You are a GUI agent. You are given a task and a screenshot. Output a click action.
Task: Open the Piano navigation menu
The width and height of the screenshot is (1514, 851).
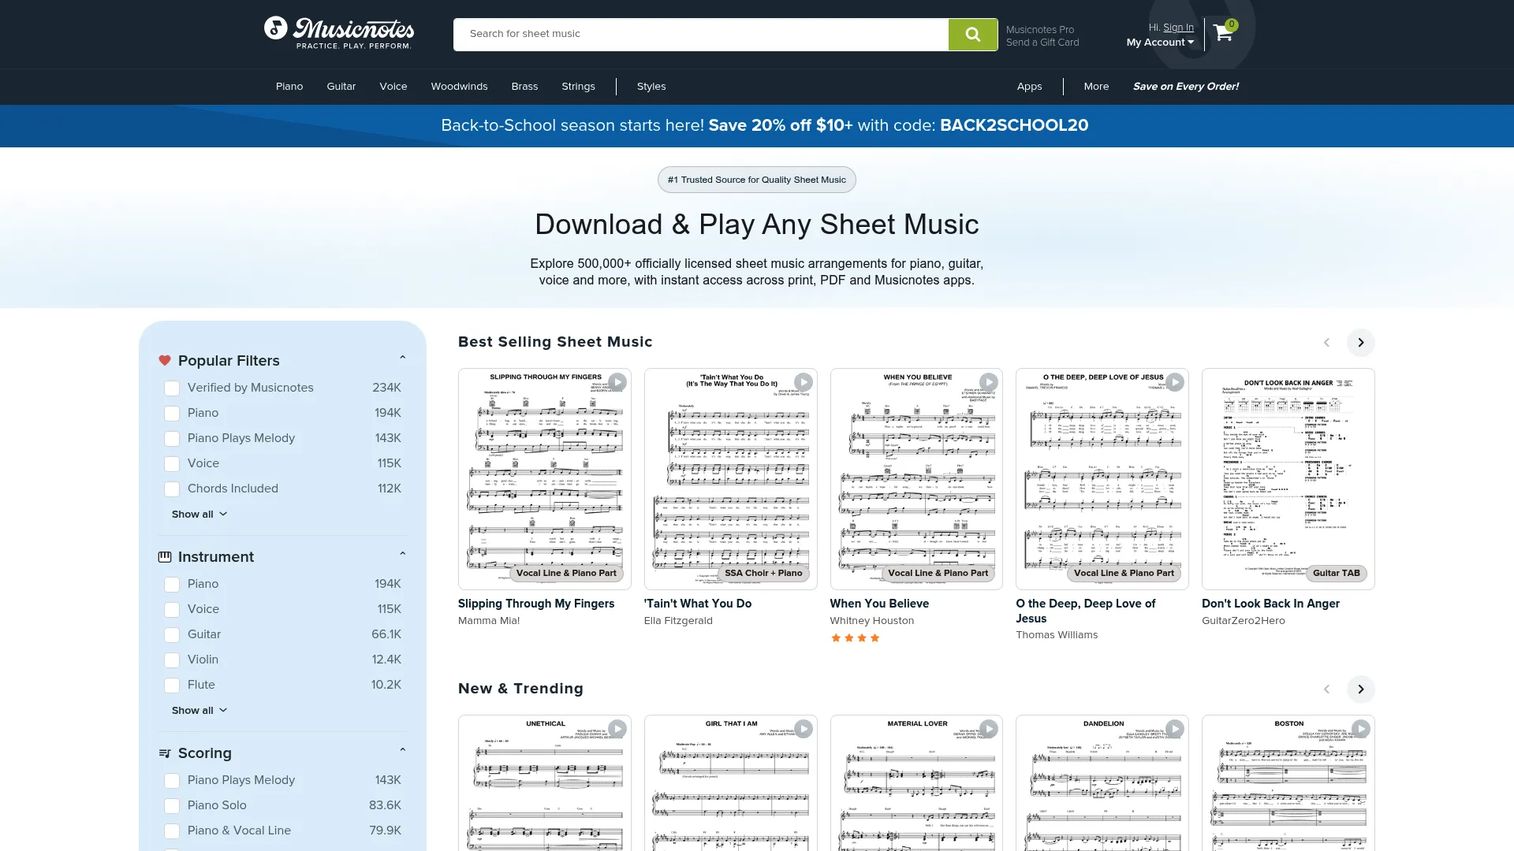coord(289,86)
